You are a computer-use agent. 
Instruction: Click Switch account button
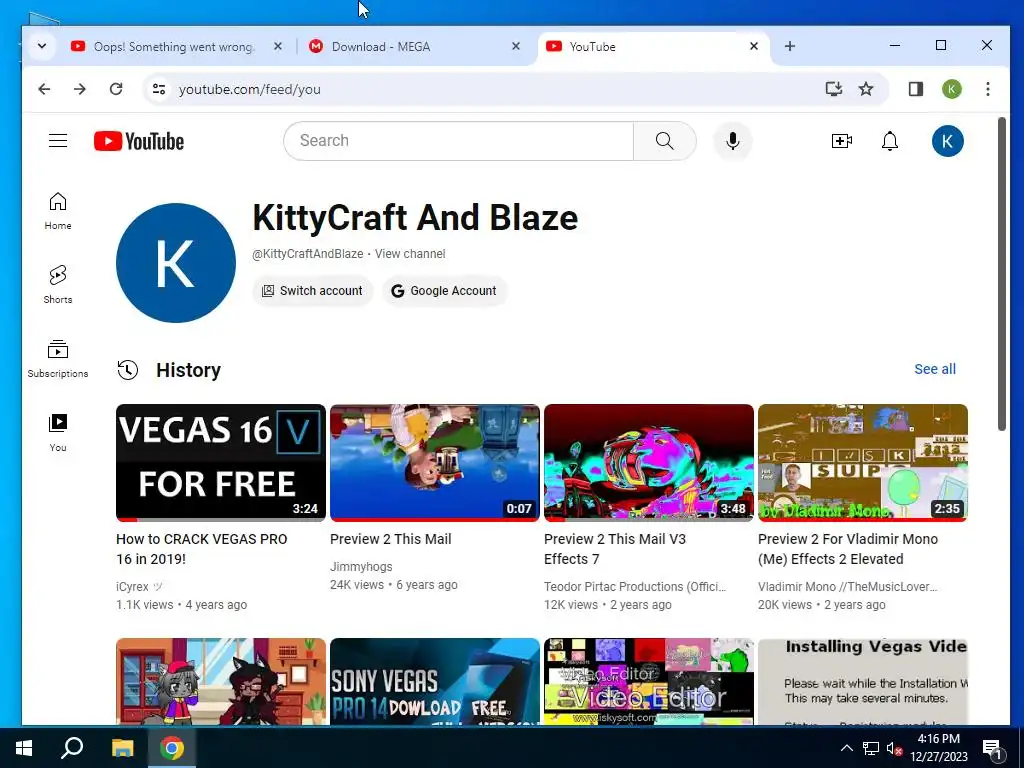tap(313, 291)
